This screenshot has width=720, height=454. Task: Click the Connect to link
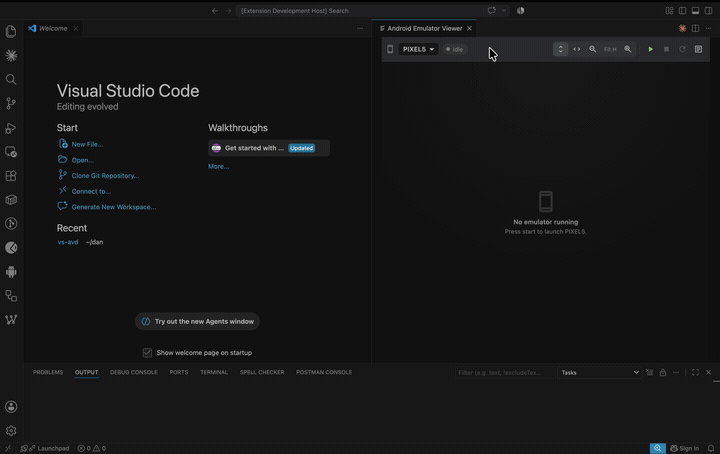[x=91, y=191]
